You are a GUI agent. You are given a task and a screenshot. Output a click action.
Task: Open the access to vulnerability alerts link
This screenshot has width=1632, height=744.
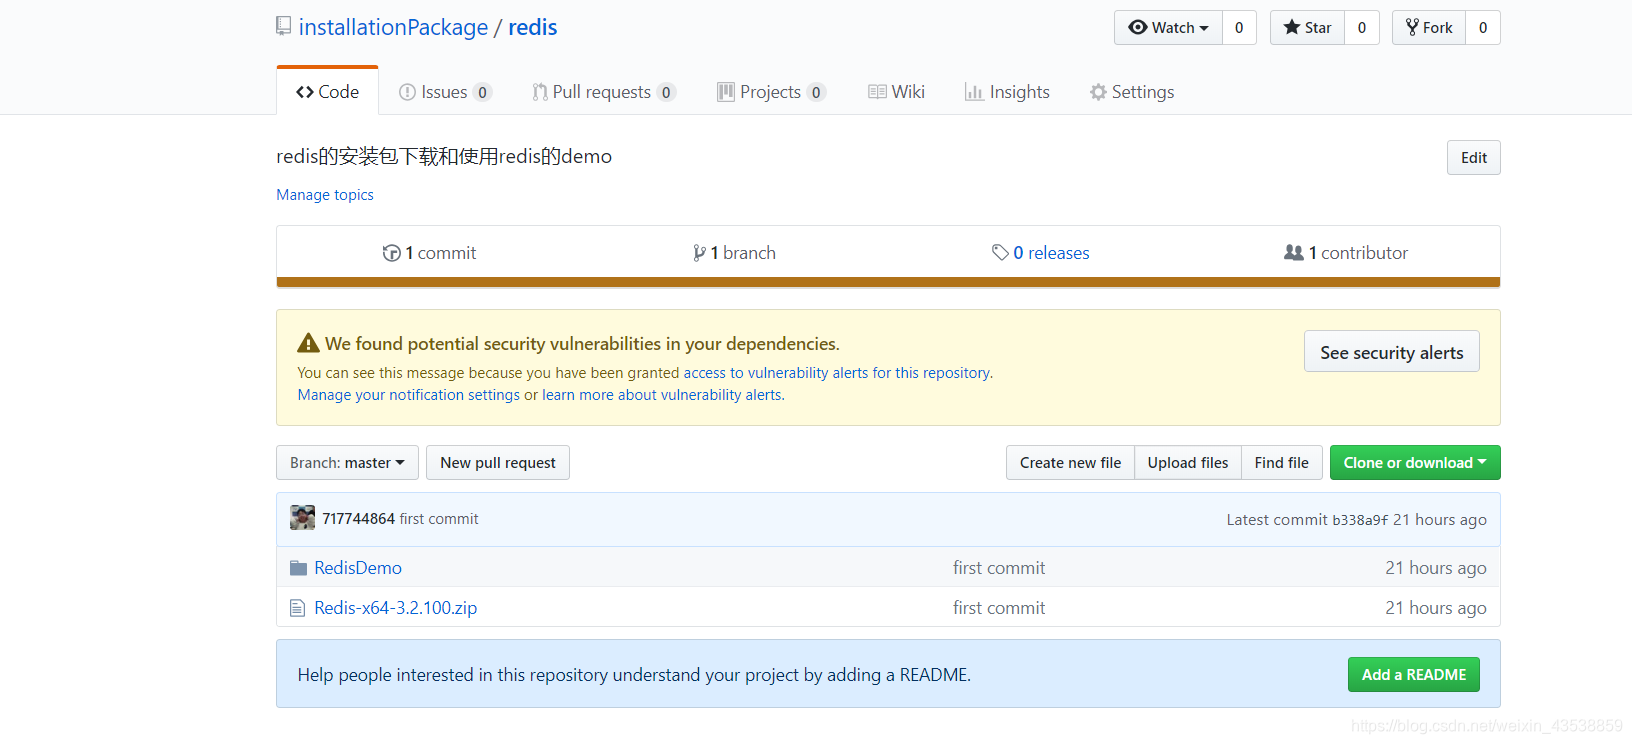838,373
